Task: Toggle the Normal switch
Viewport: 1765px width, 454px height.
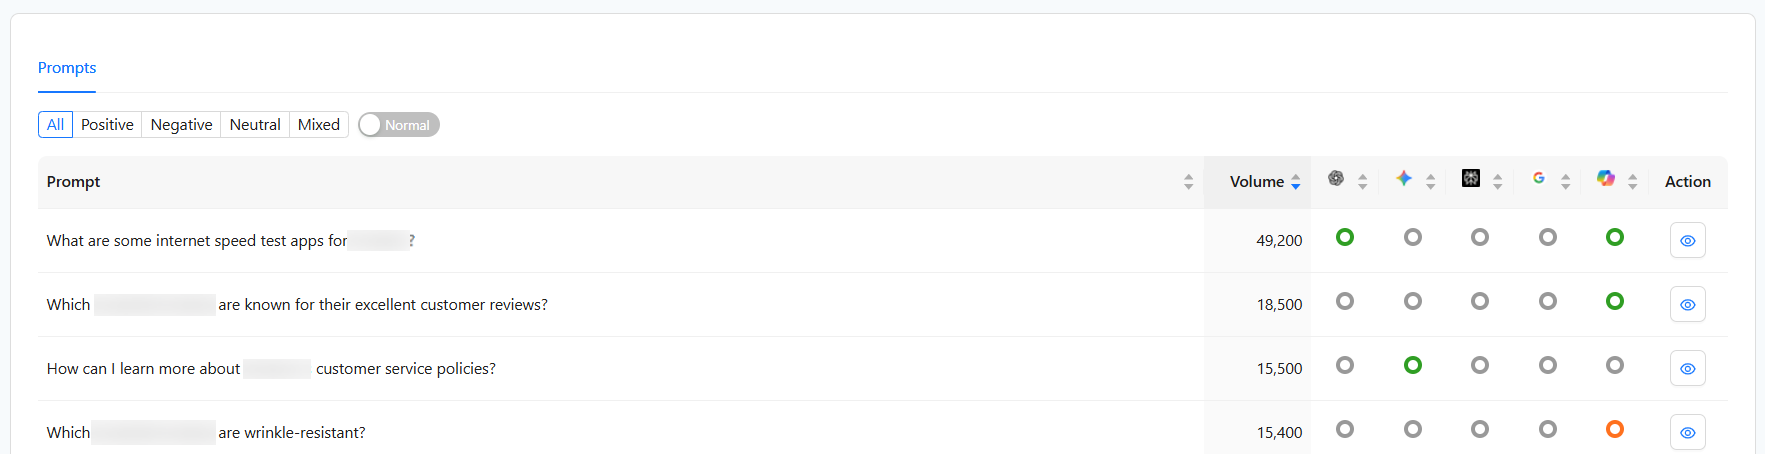Action: [399, 125]
